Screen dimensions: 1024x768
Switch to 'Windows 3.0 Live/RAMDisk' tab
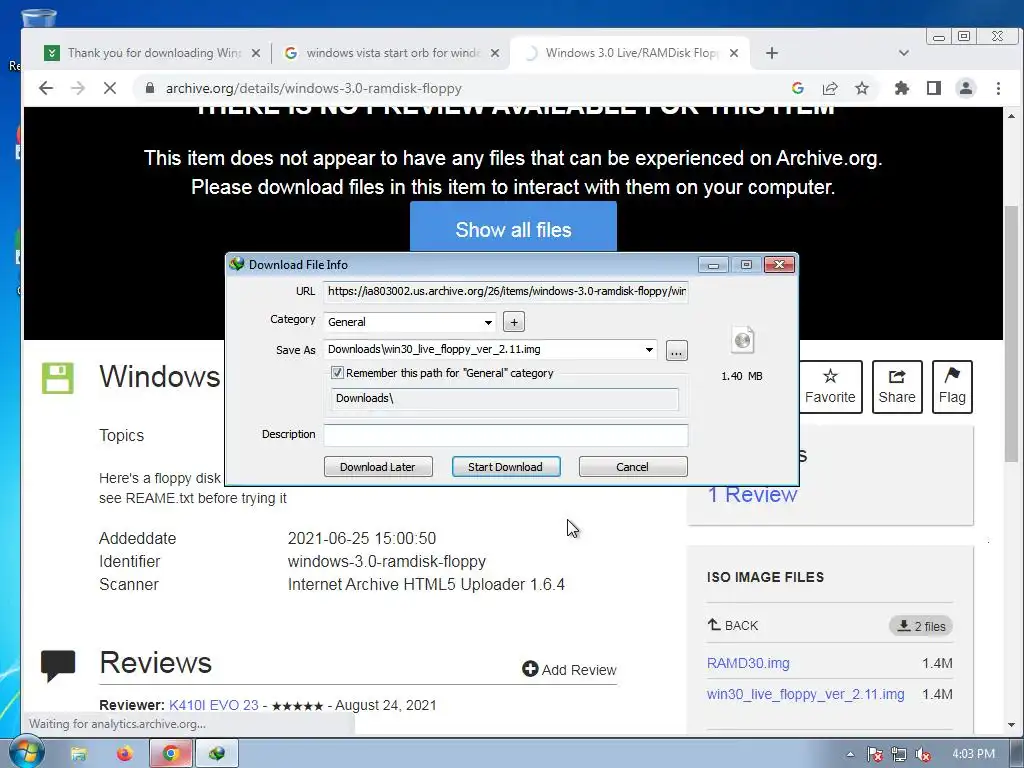(x=630, y=53)
